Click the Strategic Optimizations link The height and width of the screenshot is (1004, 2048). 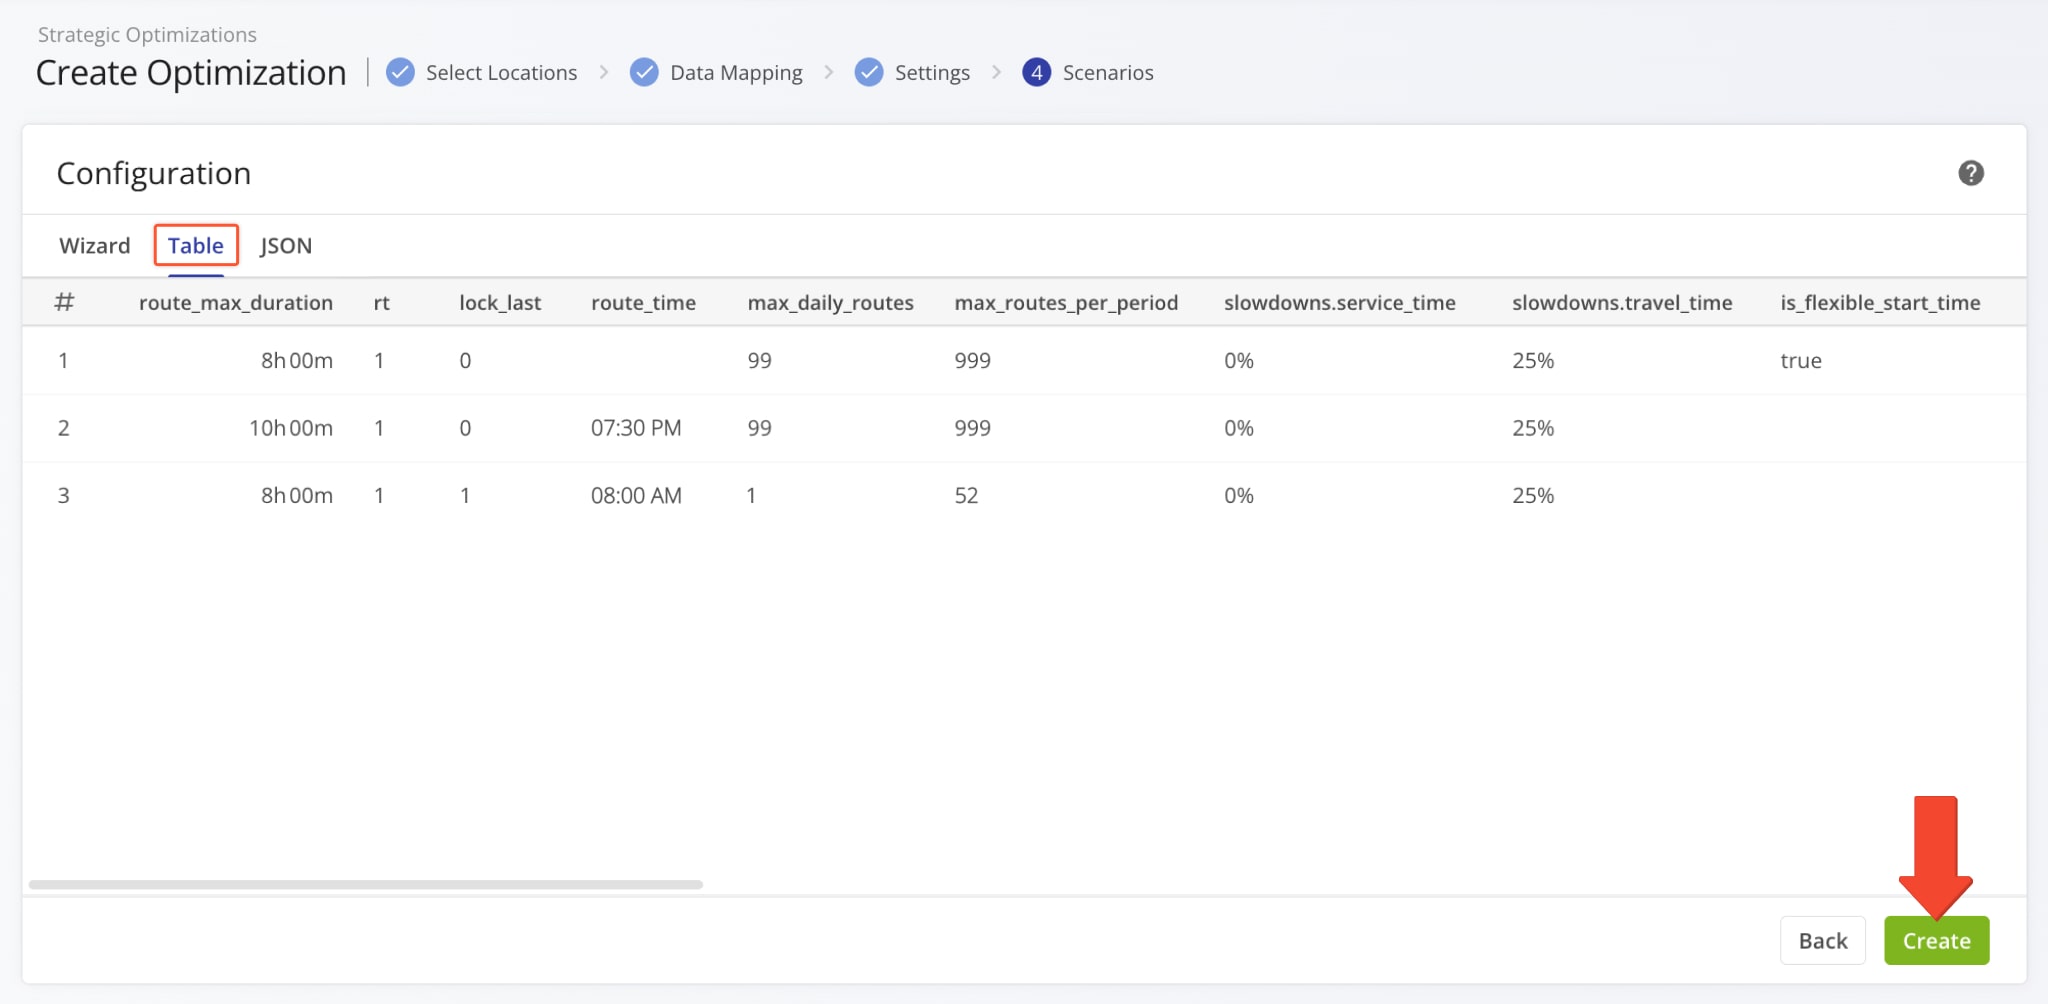coord(146,34)
